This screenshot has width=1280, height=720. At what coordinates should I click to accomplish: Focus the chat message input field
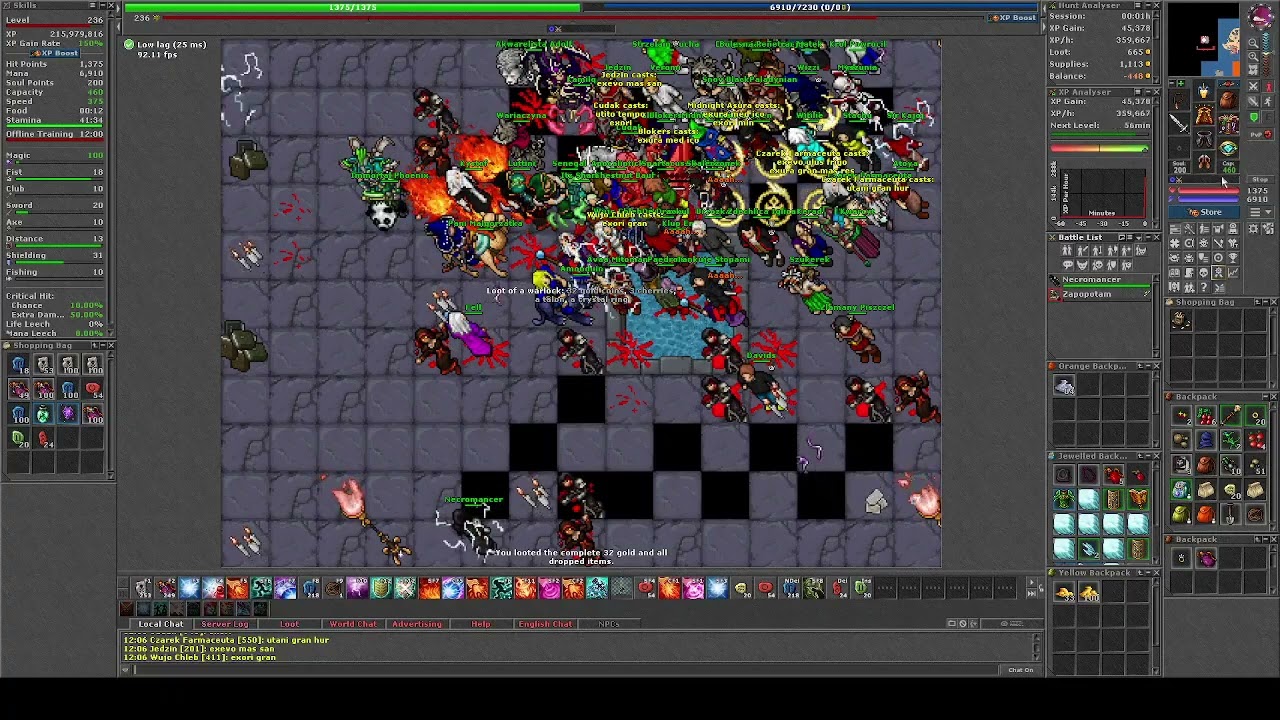click(x=565, y=670)
